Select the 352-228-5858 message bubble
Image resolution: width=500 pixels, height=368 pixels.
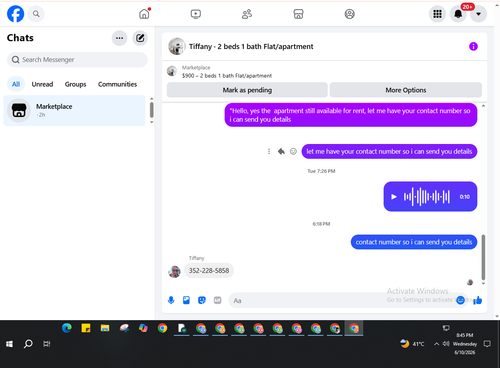point(209,270)
